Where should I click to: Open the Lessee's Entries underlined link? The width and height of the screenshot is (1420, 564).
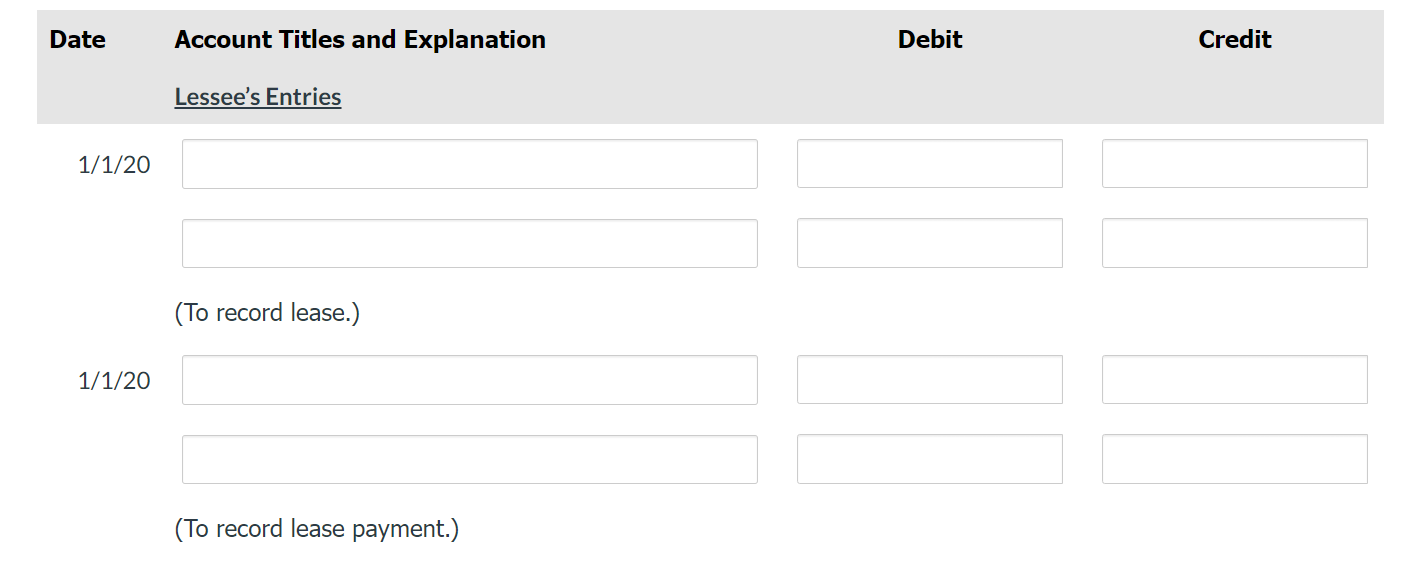pyautogui.click(x=257, y=97)
